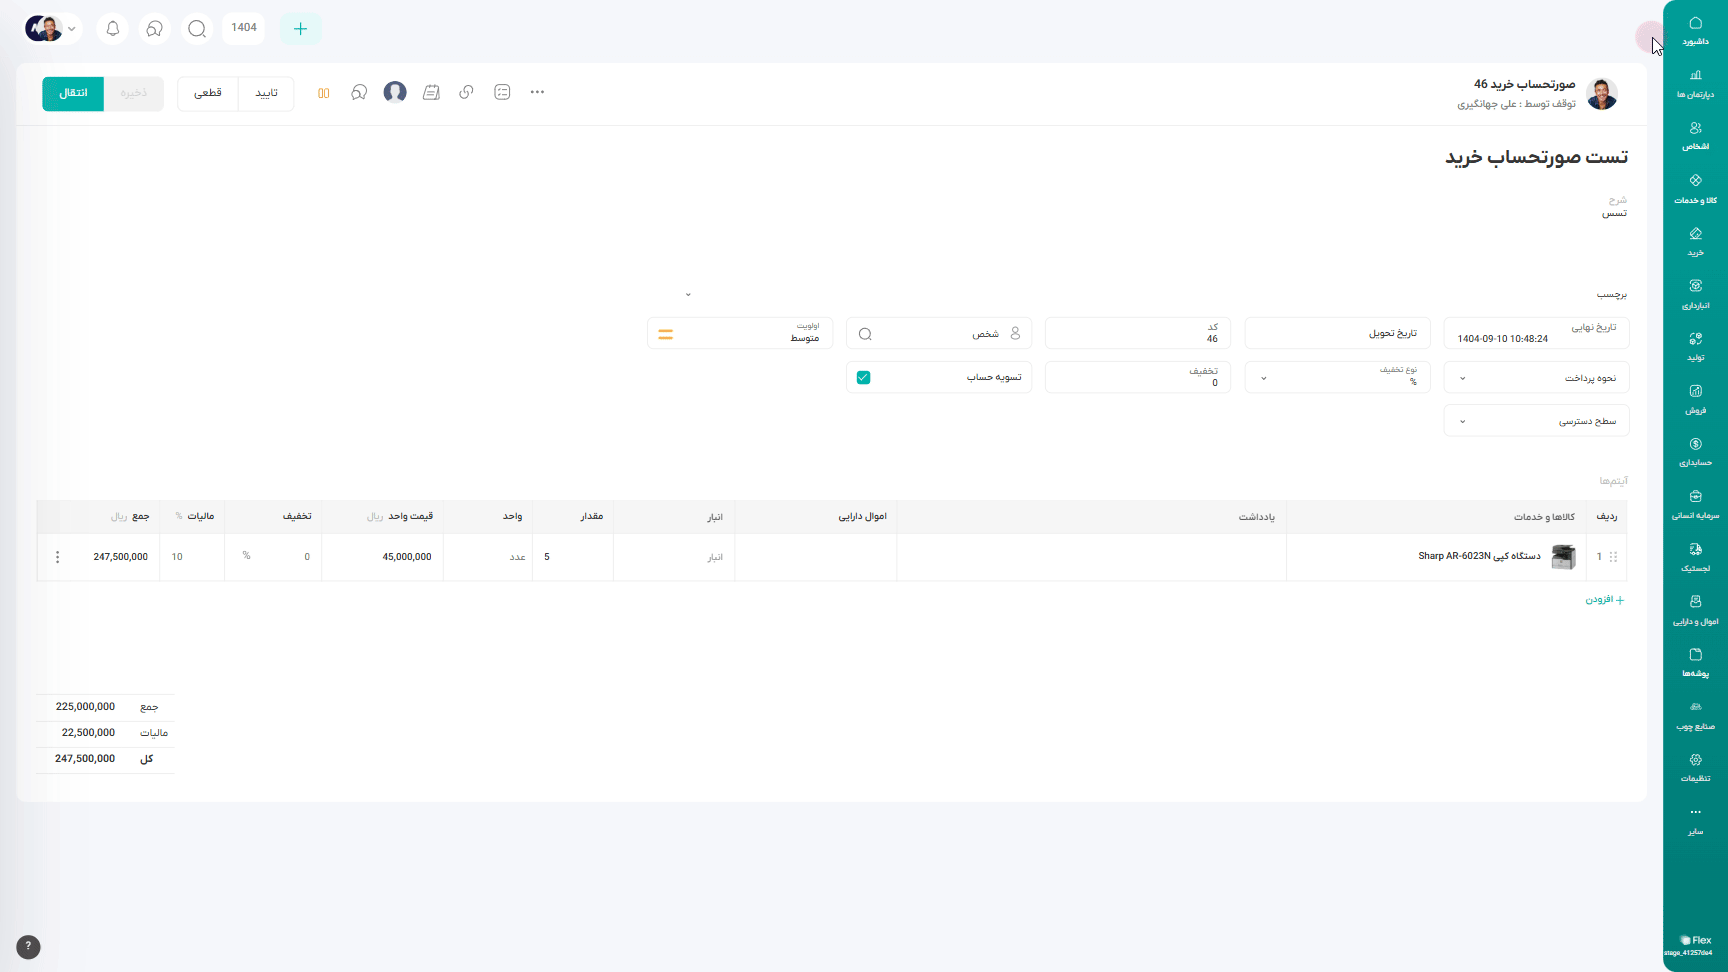Open the checklist icon in toolbar

[x=502, y=92]
